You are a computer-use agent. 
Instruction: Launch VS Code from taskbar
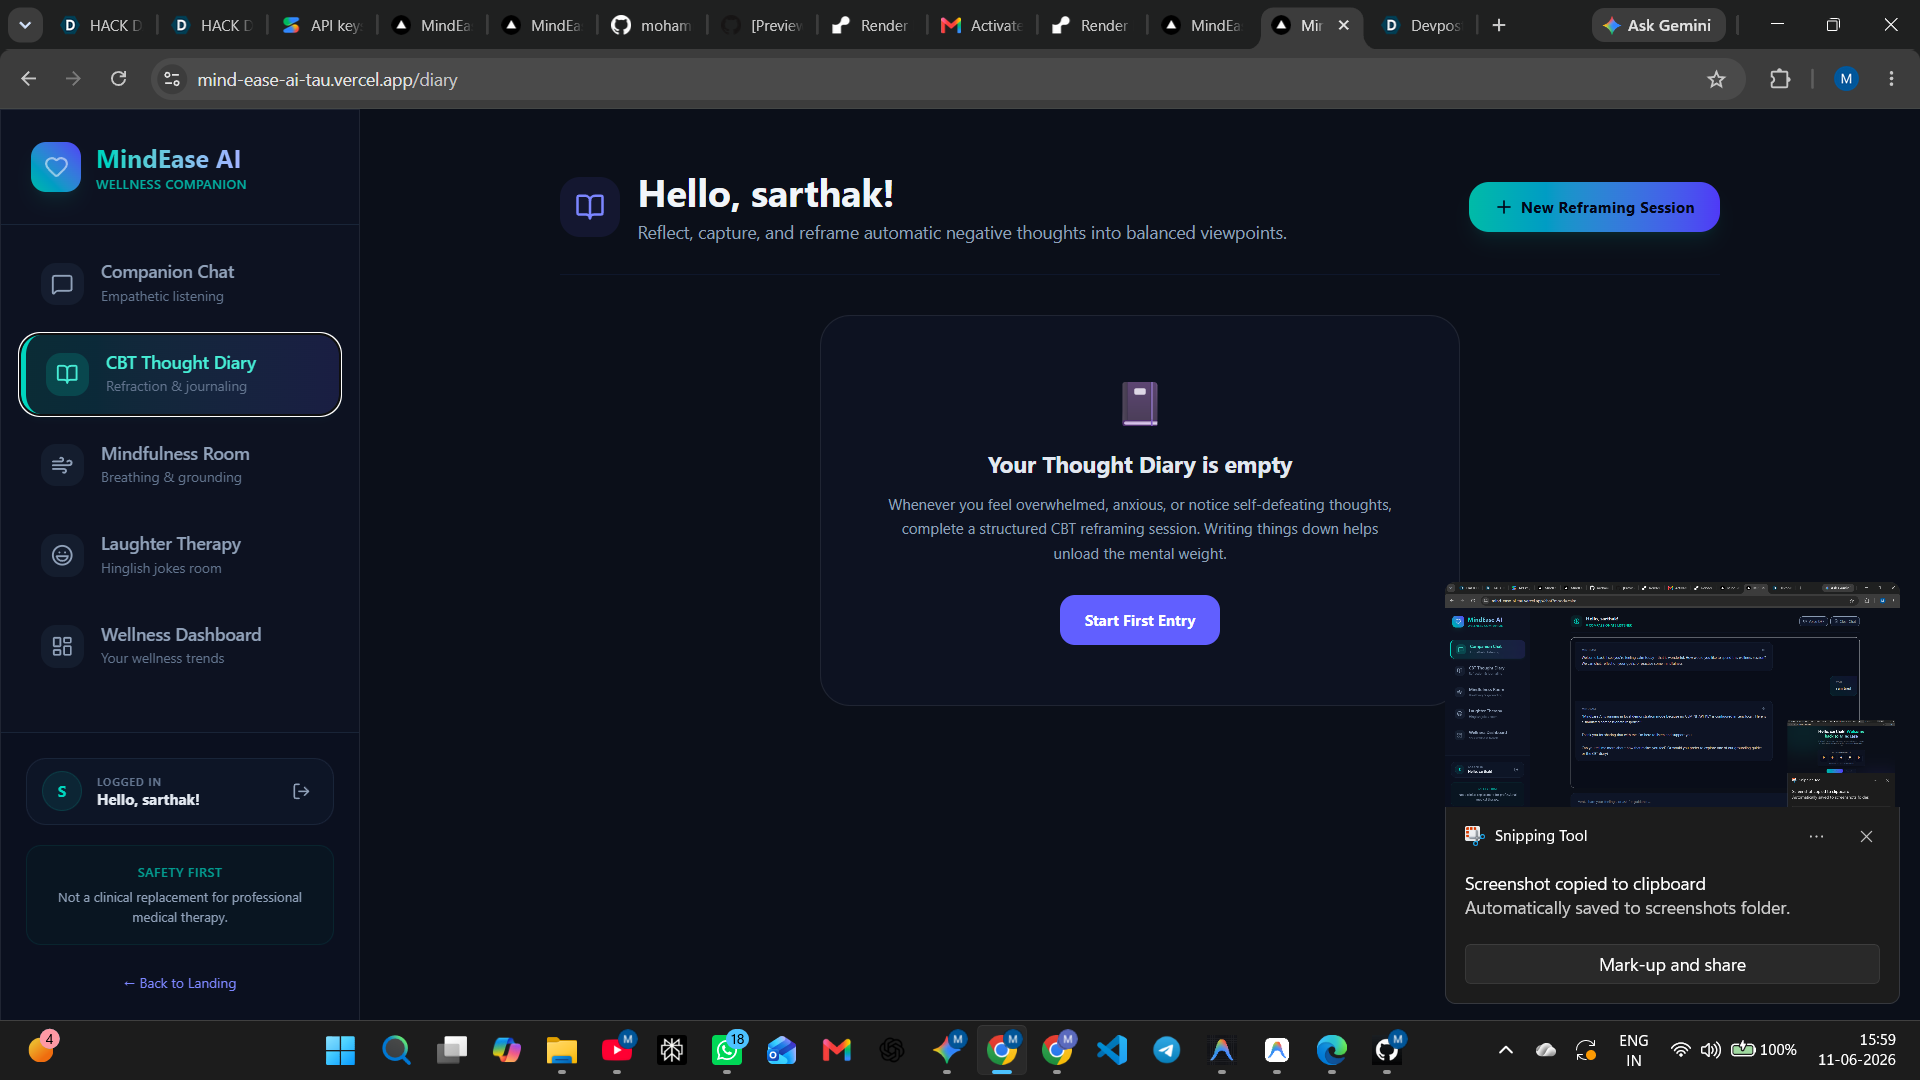tap(1112, 1050)
